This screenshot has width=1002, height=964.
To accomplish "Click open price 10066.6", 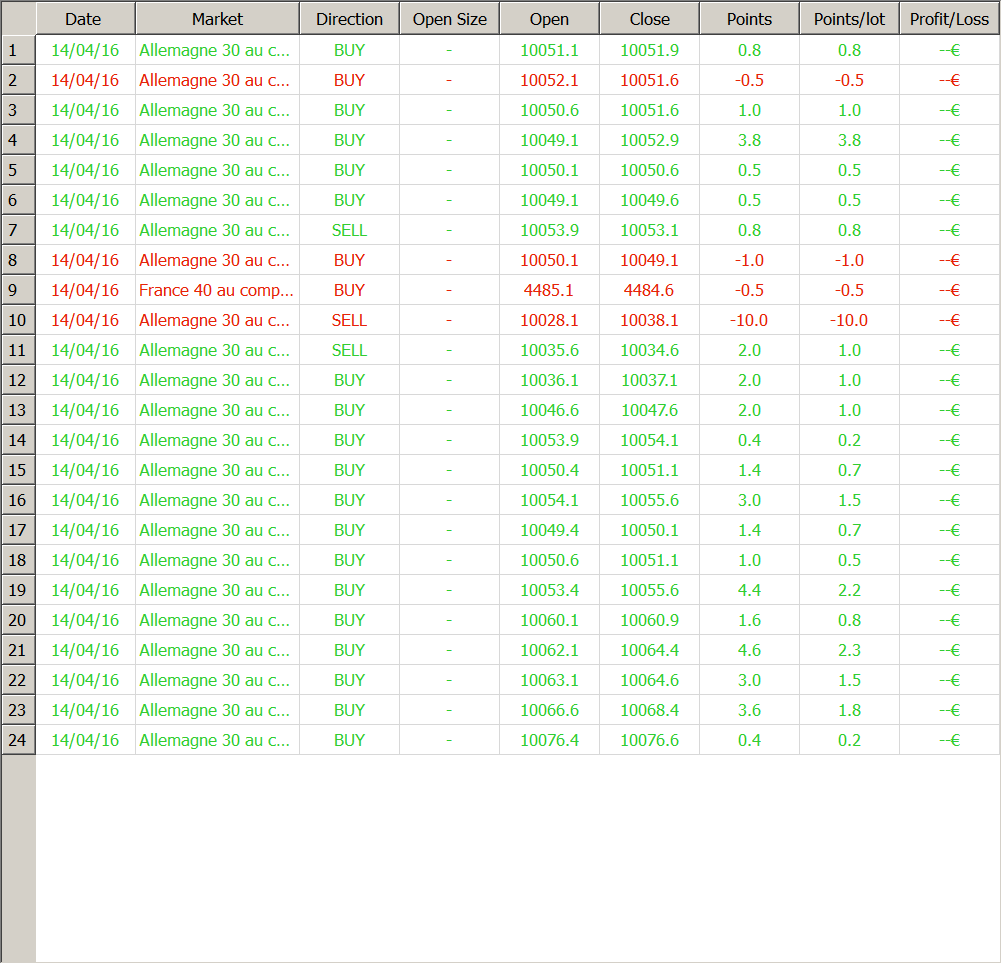I will pos(550,710).
